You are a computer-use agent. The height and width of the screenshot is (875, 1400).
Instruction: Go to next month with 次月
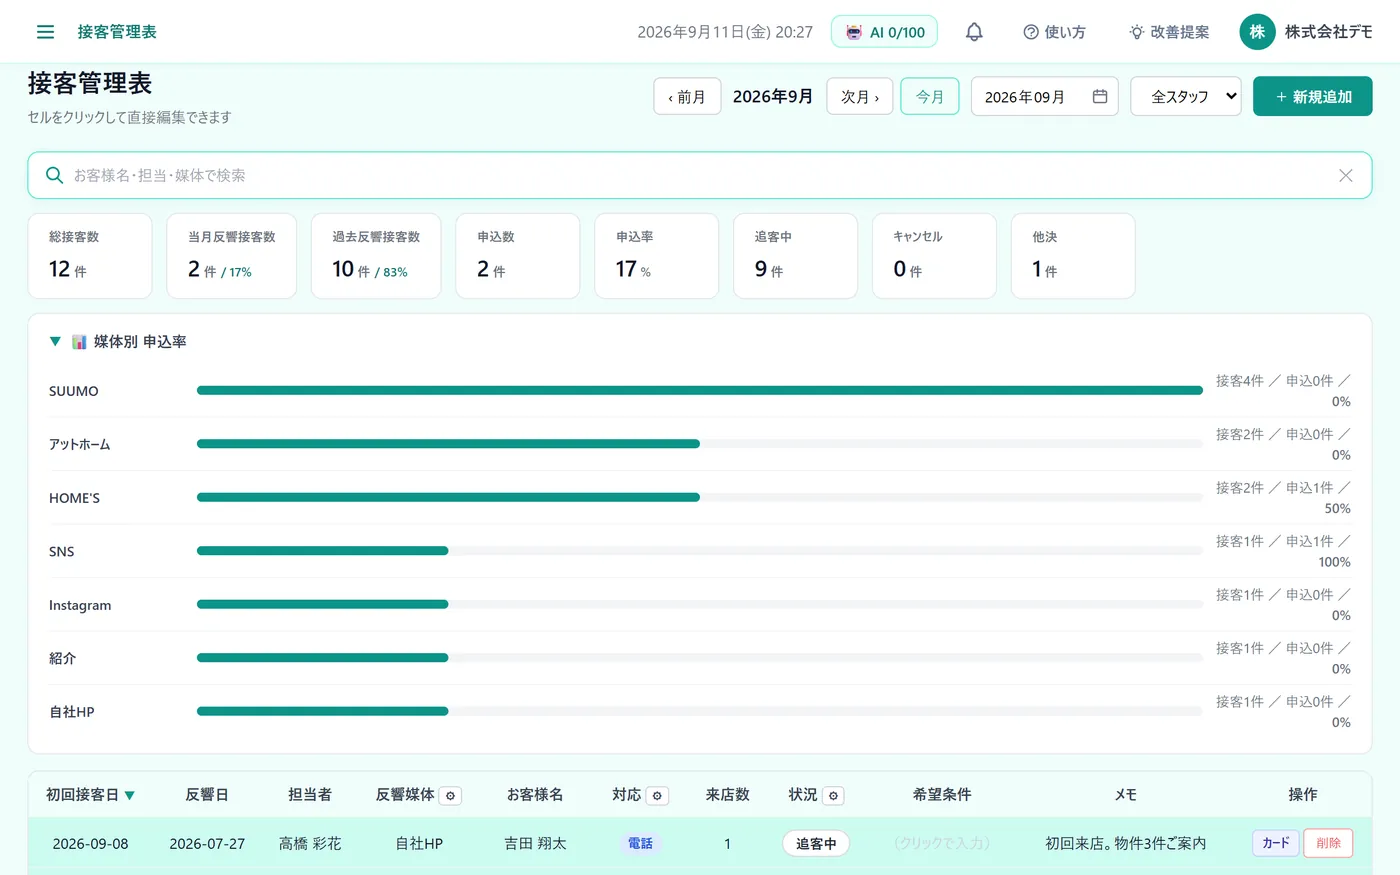pyautogui.click(x=860, y=96)
